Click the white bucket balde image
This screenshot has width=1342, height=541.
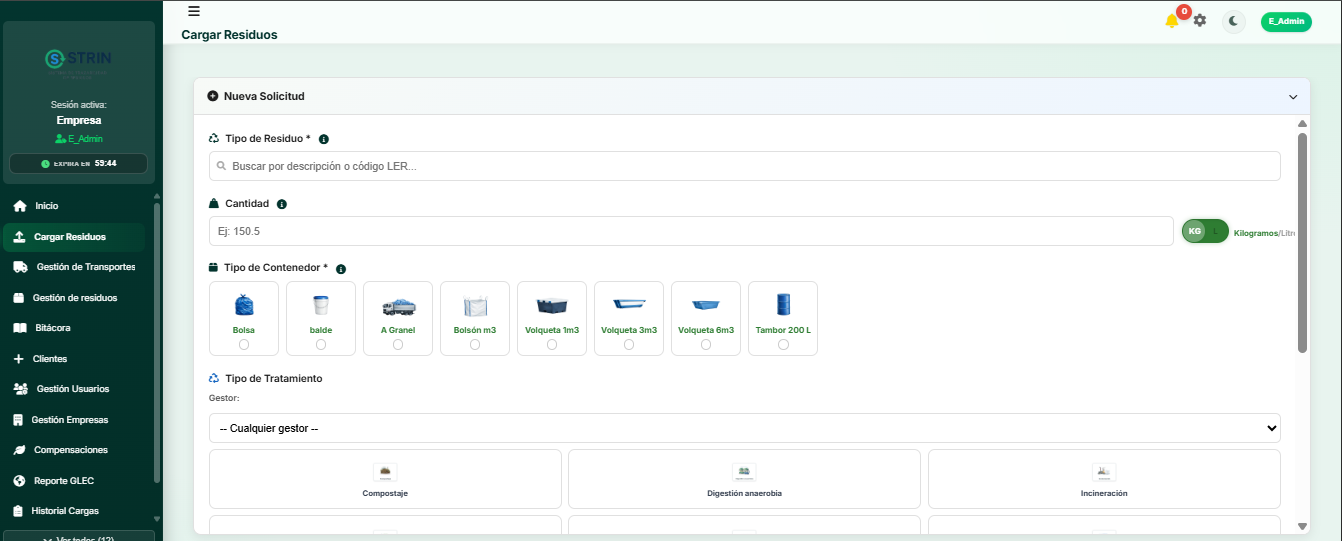point(321,305)
